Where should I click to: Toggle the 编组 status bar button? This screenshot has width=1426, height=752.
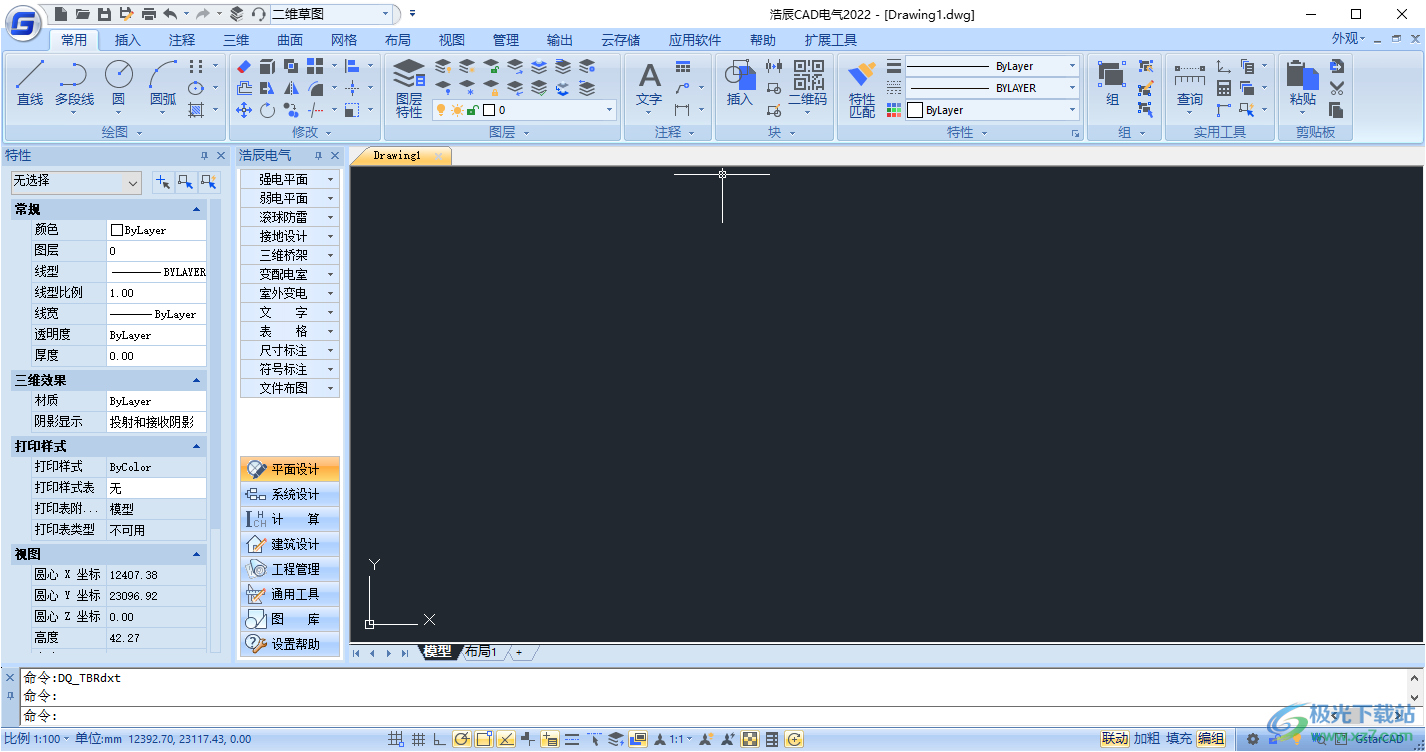[x=1211, y=739]
